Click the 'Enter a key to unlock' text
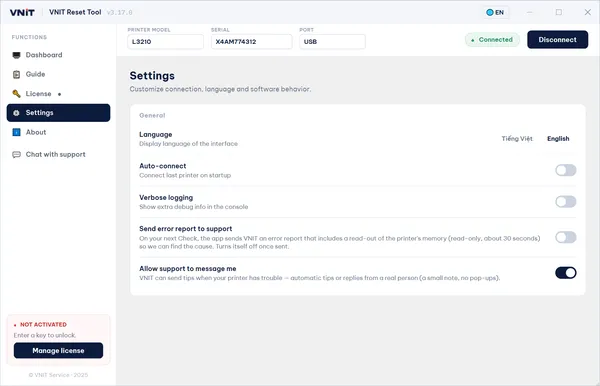The image size is (600, 386). pyautogui.click(x=45, y=336)
